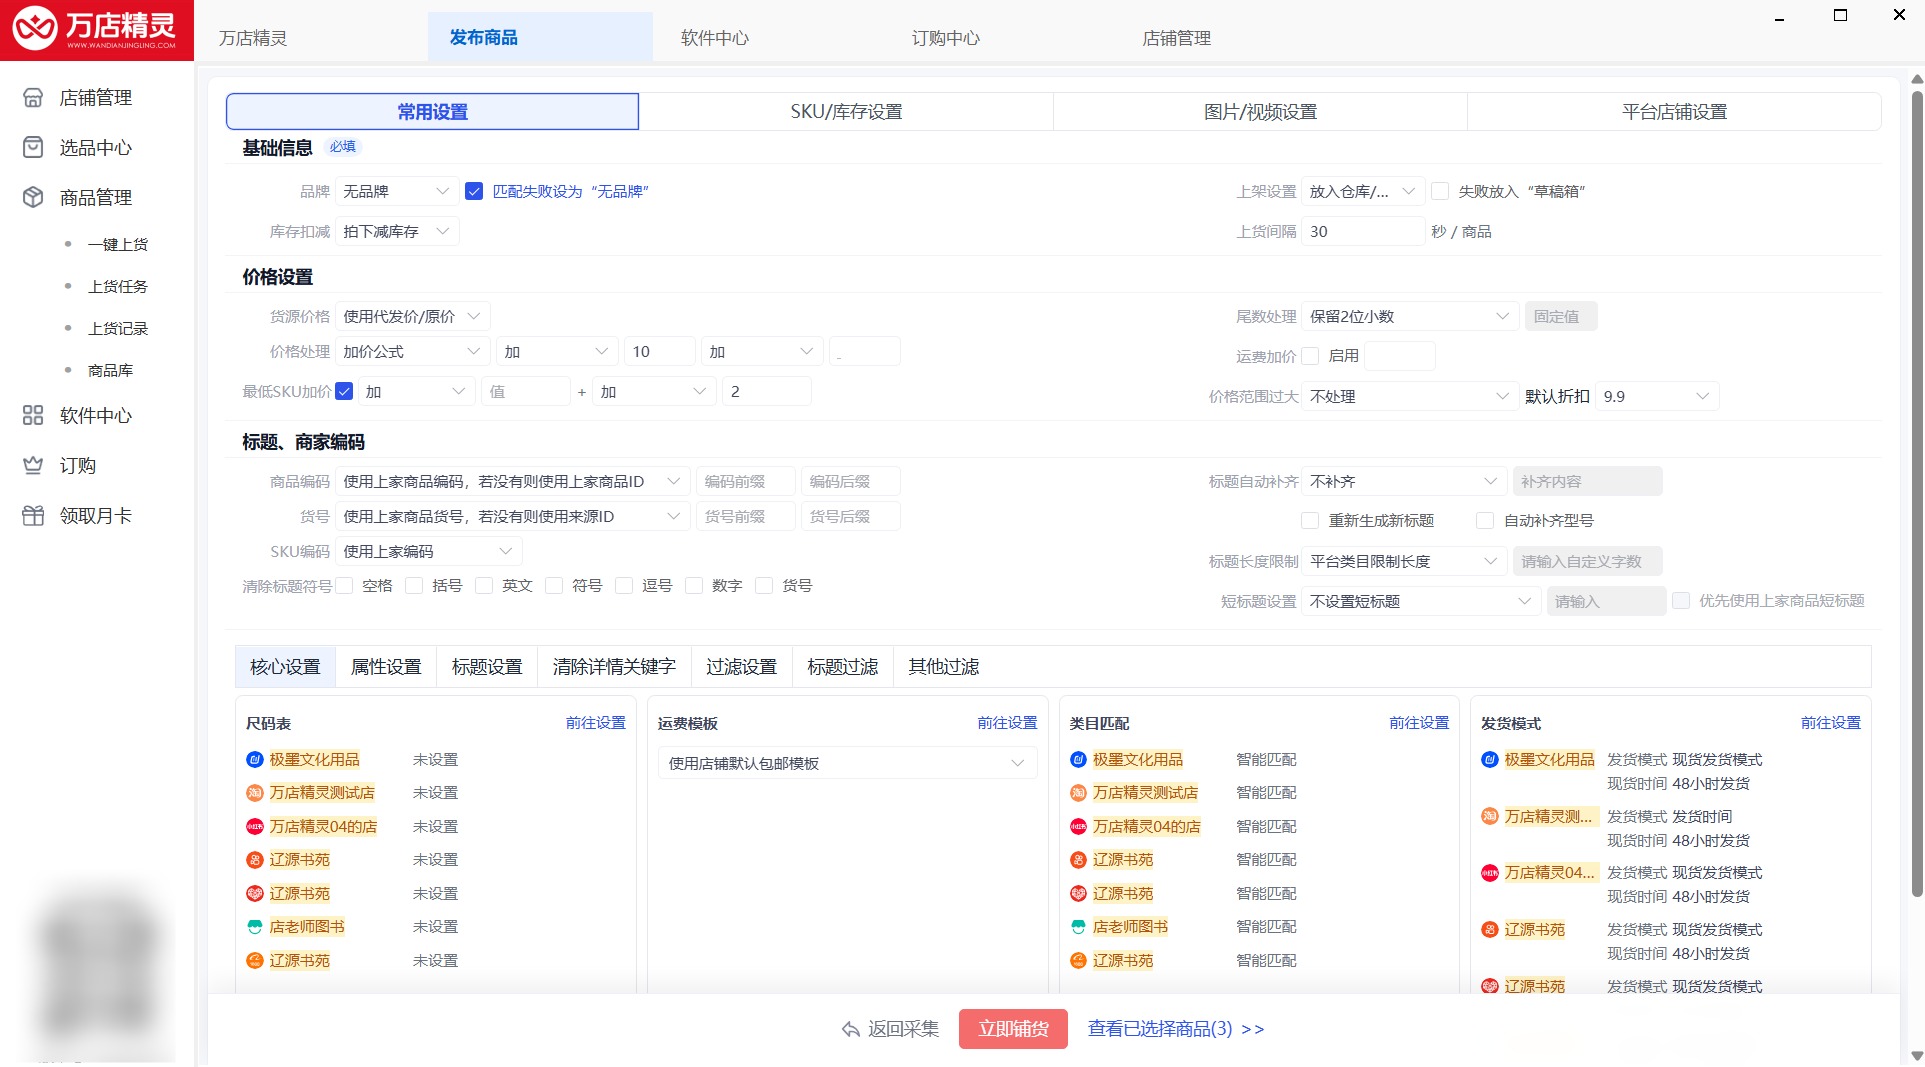The width and height of the screenshot is (1925, 1067).
Task: Click the 上货间隔 input field
Action: coord(1363,231)
